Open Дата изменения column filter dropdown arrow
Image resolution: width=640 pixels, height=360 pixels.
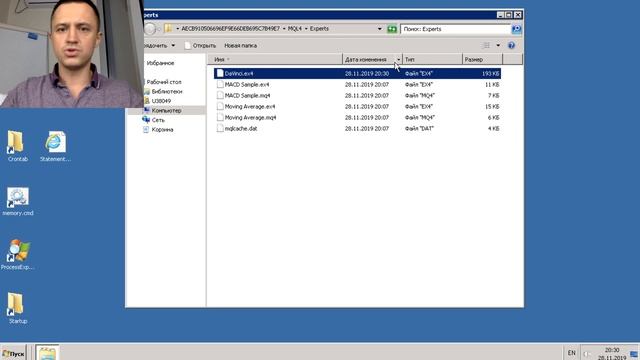coord(398,60)
